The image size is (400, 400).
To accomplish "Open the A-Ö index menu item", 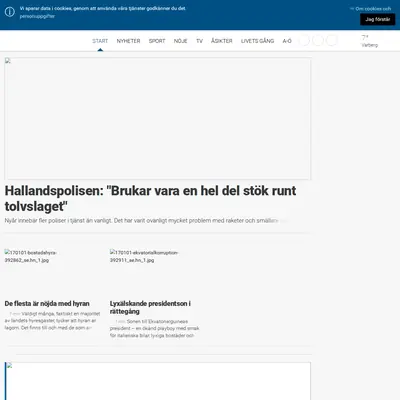I will tap(287, 41).
